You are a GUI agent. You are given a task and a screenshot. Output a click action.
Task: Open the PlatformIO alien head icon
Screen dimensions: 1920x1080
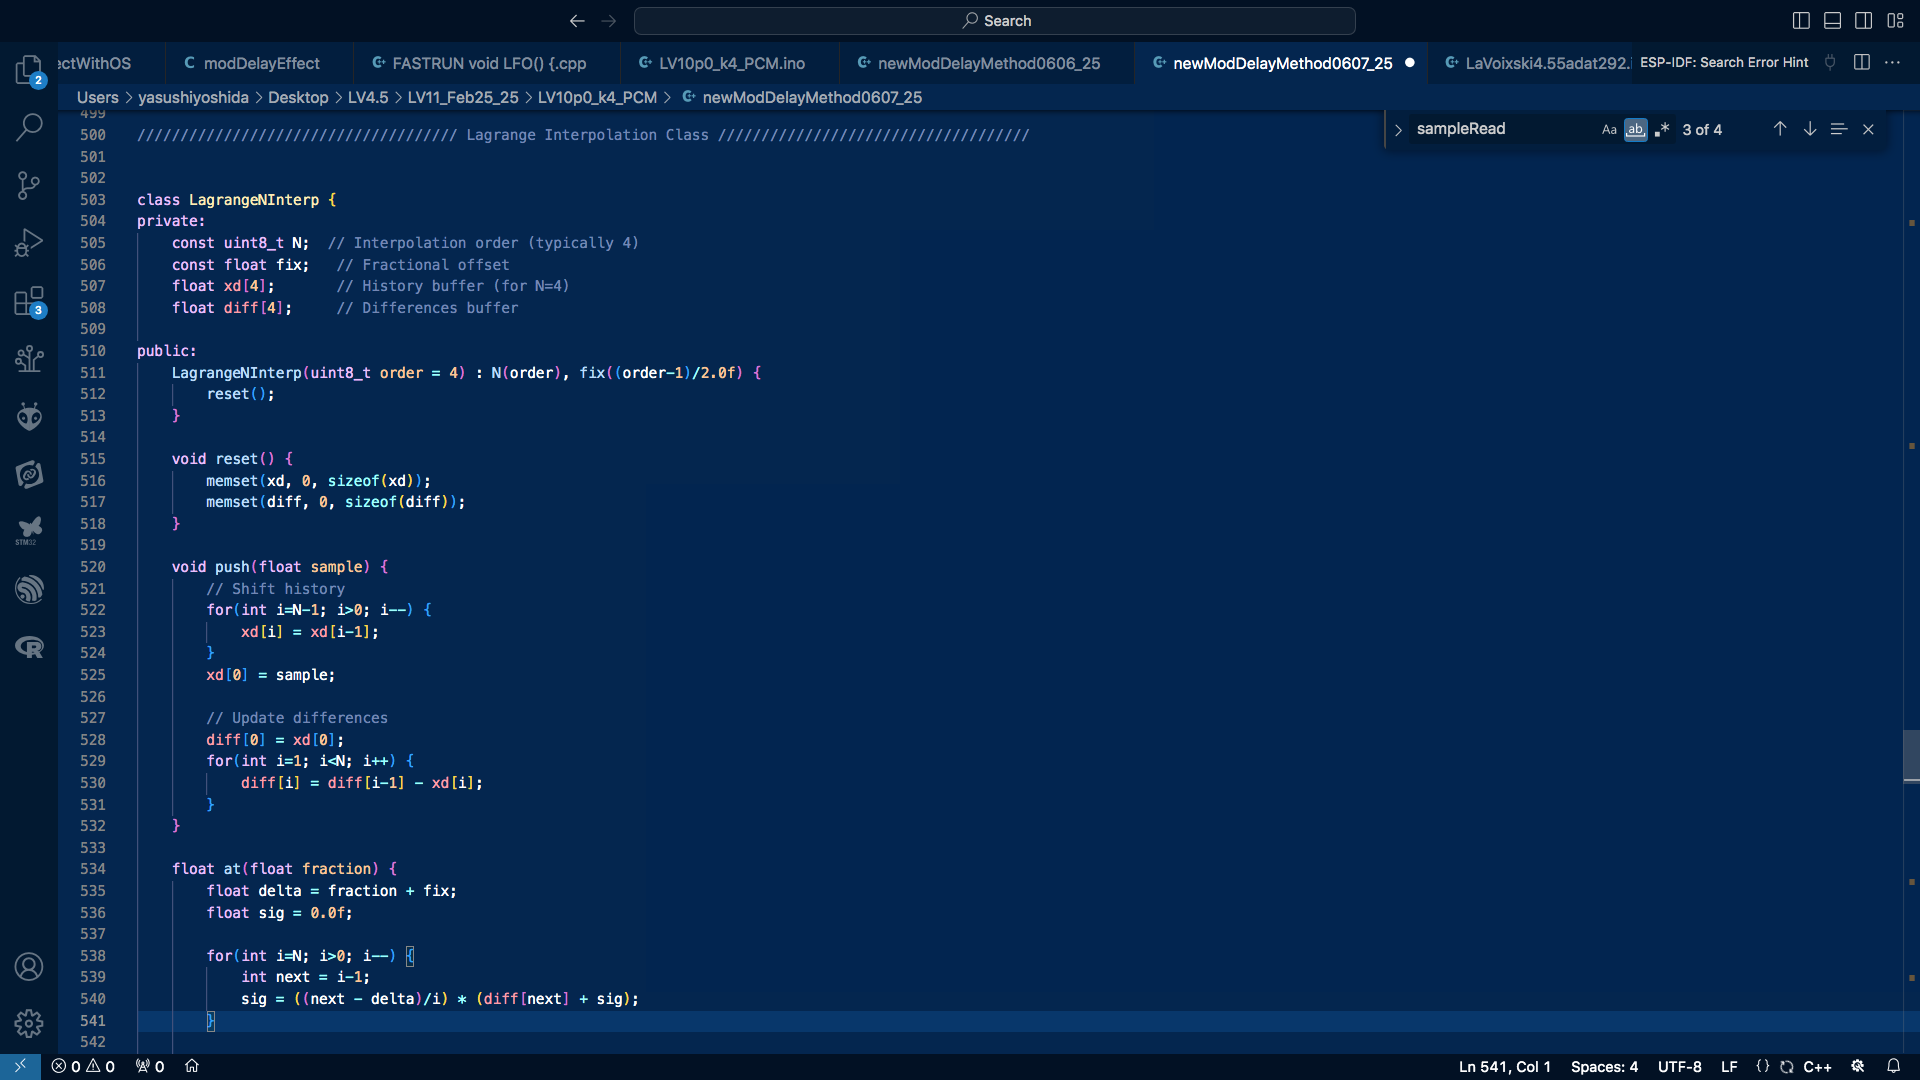tap(29, 416)
